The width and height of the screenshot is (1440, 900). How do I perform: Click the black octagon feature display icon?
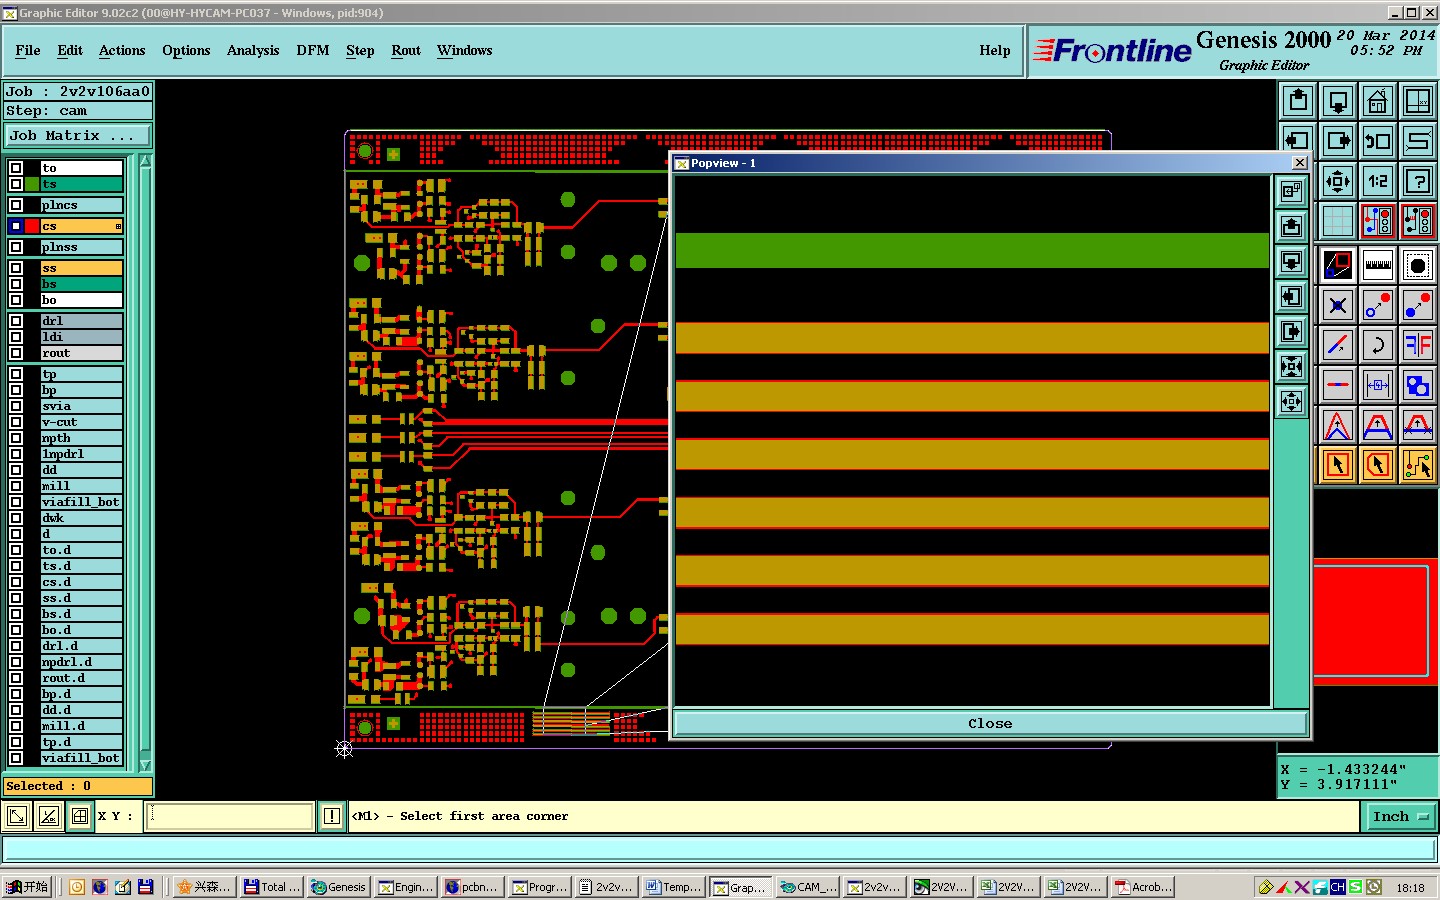1418,265
